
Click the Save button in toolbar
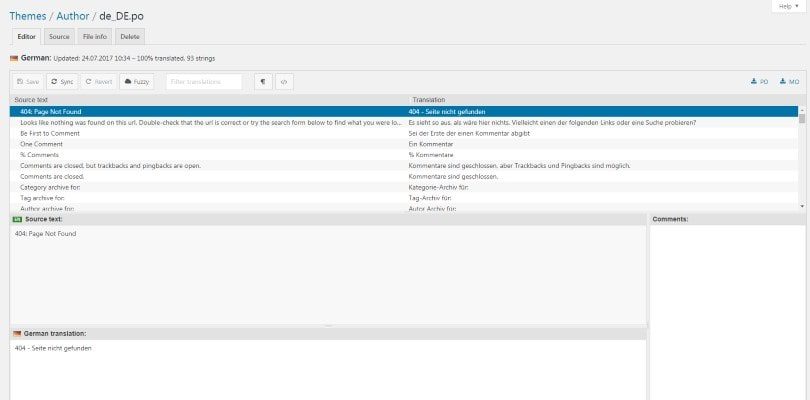pyautogui.click(x=28, y=82)
